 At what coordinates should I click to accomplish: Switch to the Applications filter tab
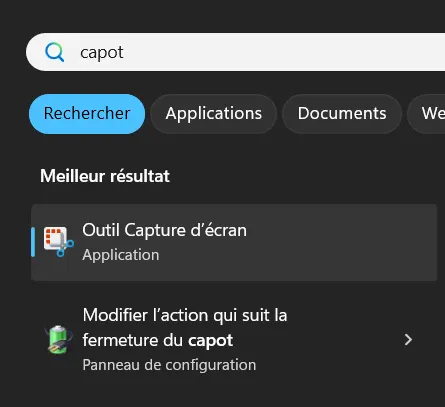pyautogui.click(x=214, y=114)
